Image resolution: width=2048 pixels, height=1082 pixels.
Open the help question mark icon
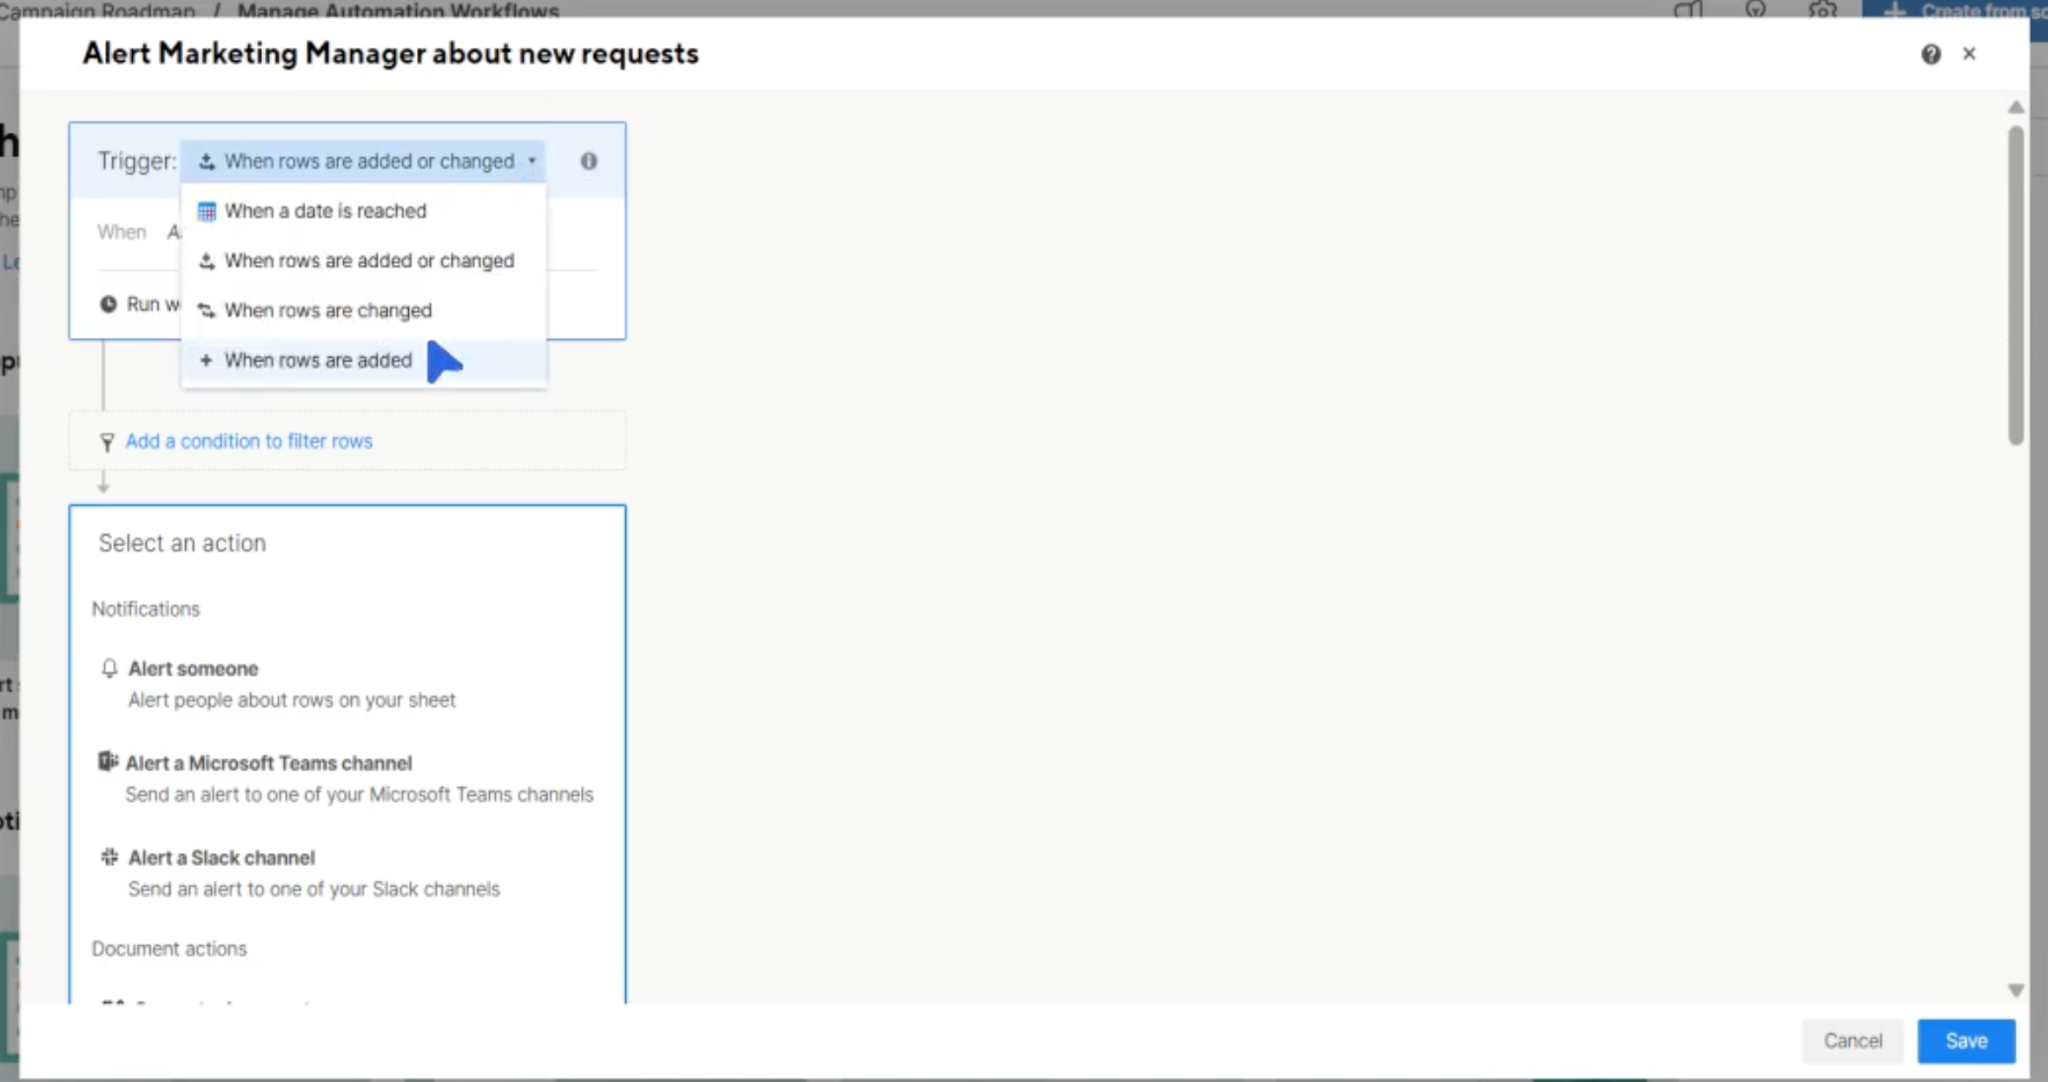tap(1931, 54)
